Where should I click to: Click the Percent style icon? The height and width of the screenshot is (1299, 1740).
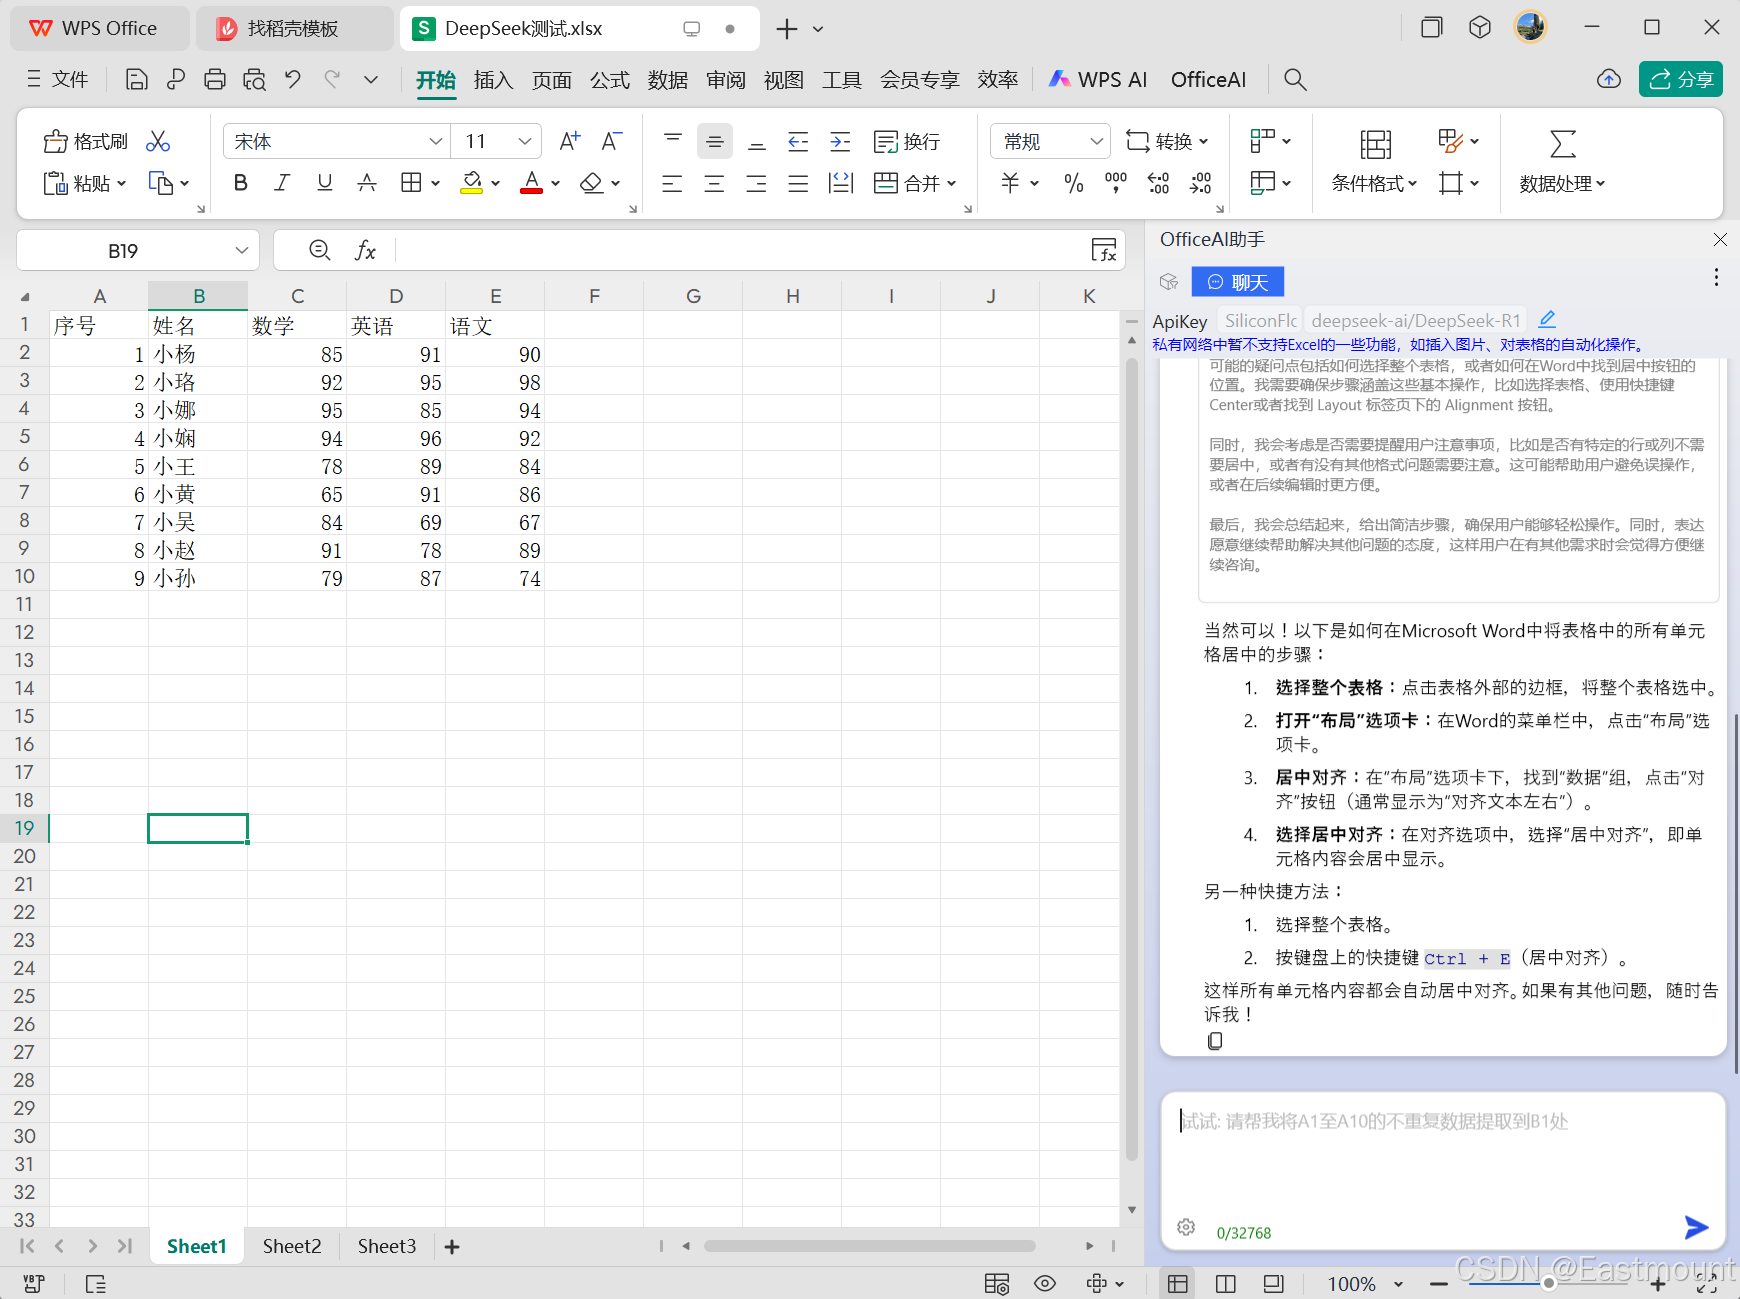point(1074,183)
